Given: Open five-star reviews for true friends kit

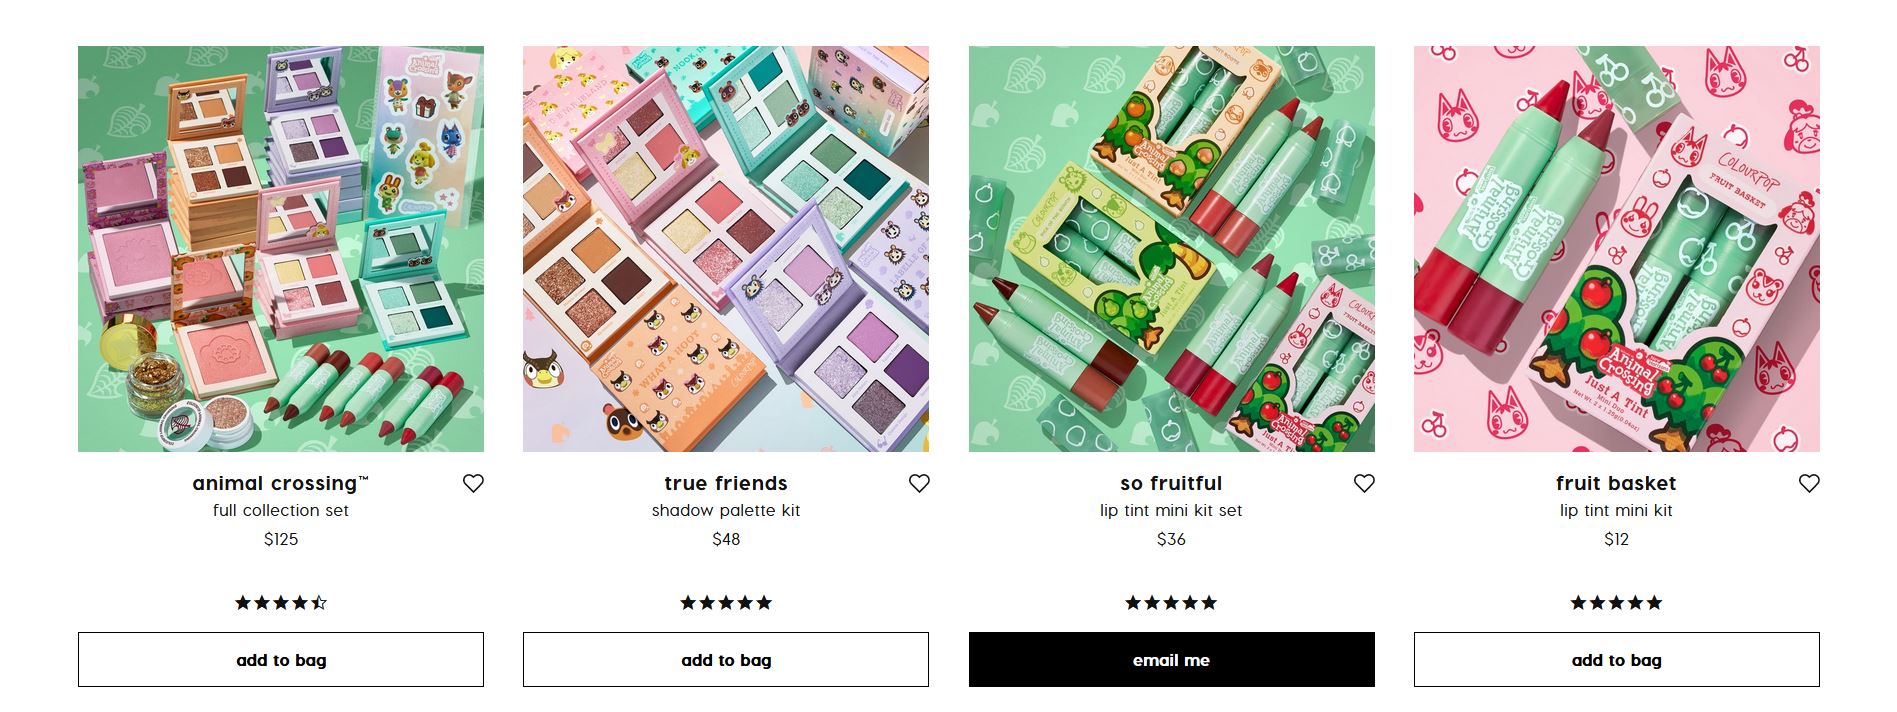Looking at the screenshot, I should [726, 603].
